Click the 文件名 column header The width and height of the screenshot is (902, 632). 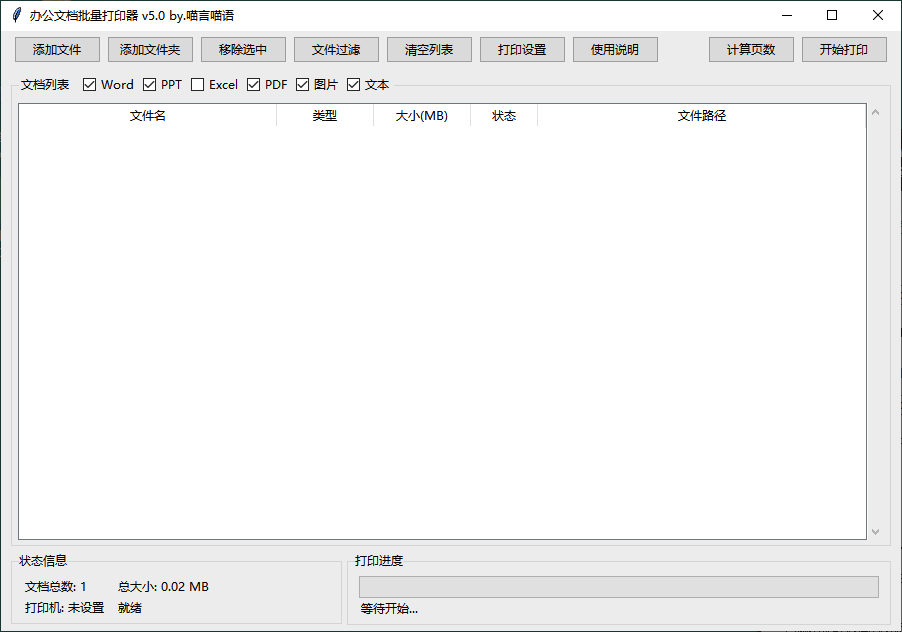147,115
